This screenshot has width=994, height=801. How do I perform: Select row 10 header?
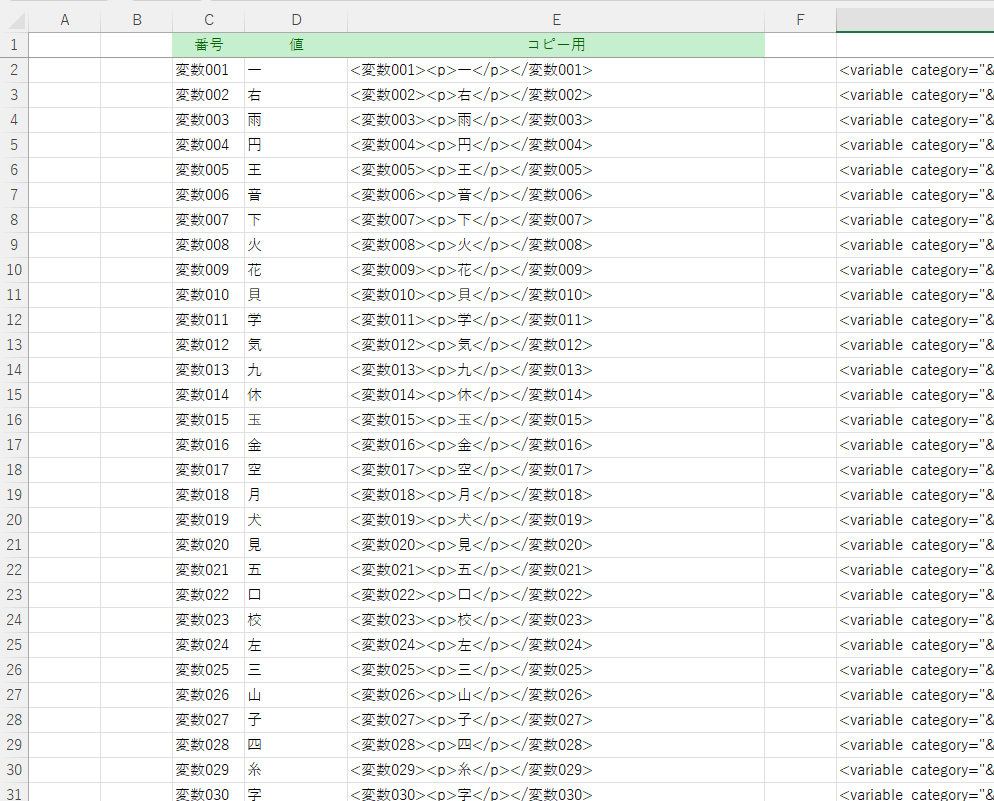pyautogui.click(x=14, y=270)
